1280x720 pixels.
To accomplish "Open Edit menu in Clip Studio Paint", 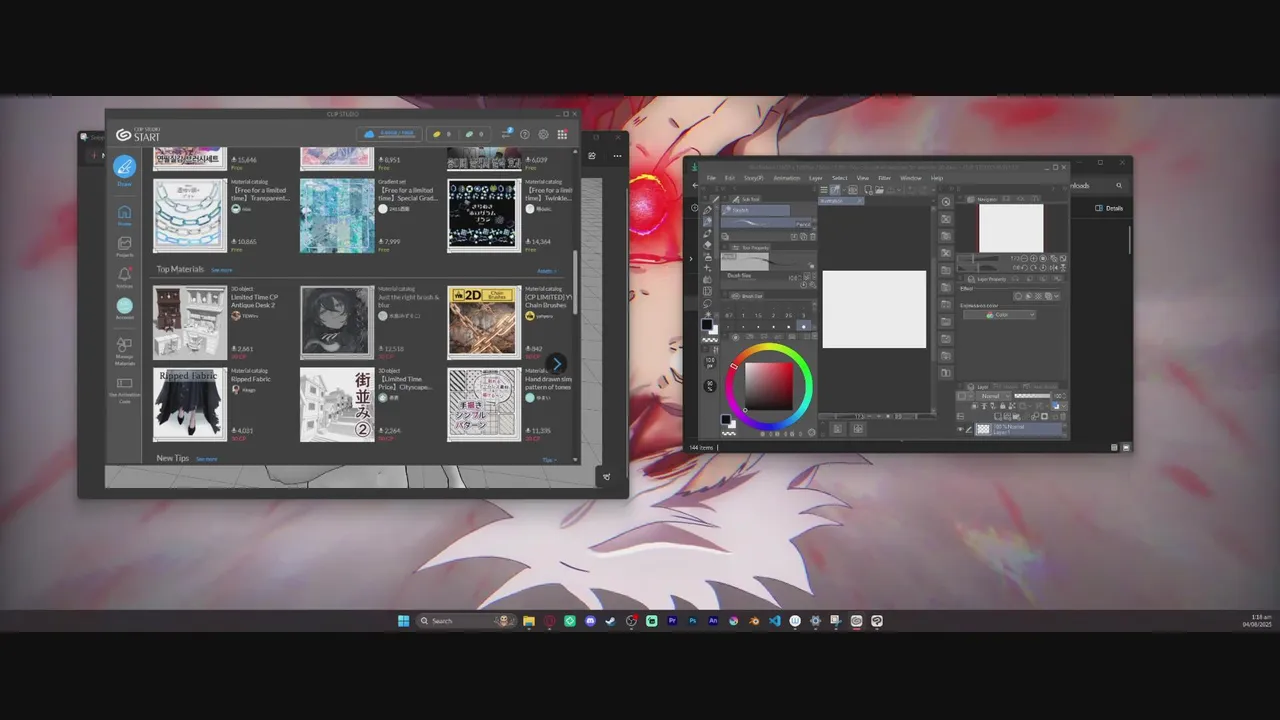I will [729, 178].
